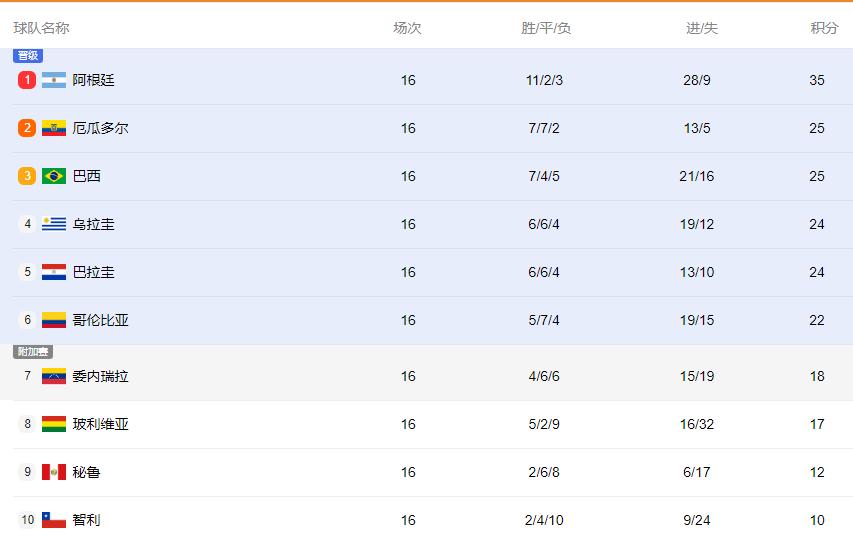Click the Uruguay flag icon

pyautogui.click(x=54, y=224)
